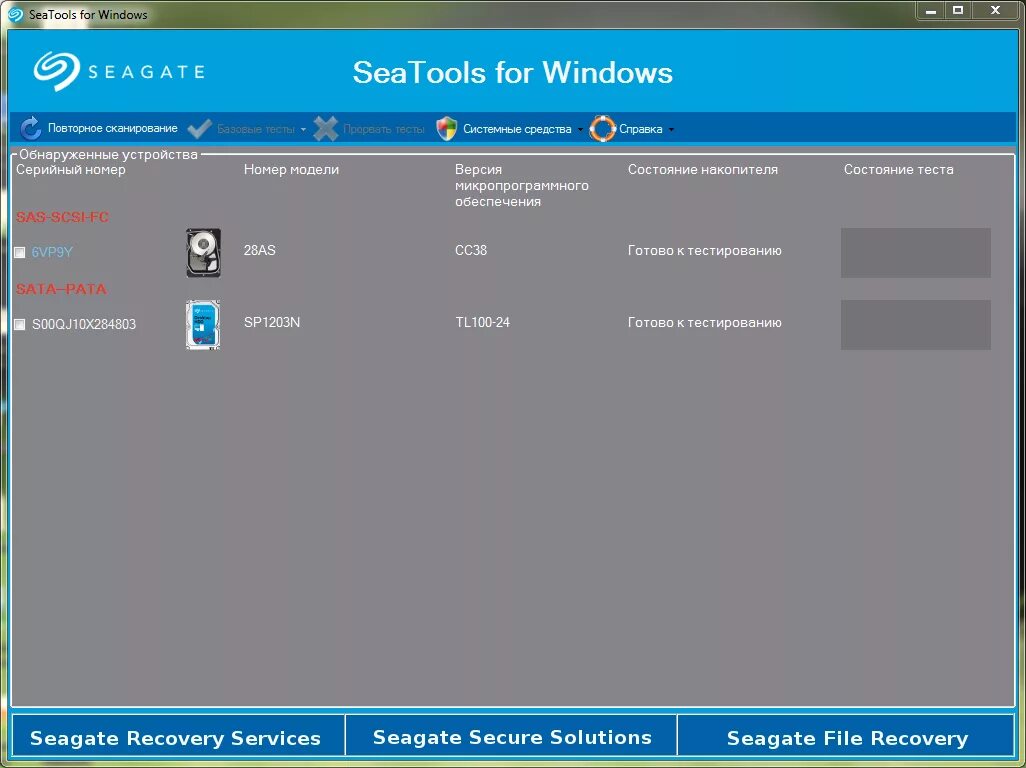Click the test status bar for S00QJ10X284803
The image size is (1026, 768).
[915, 324]
